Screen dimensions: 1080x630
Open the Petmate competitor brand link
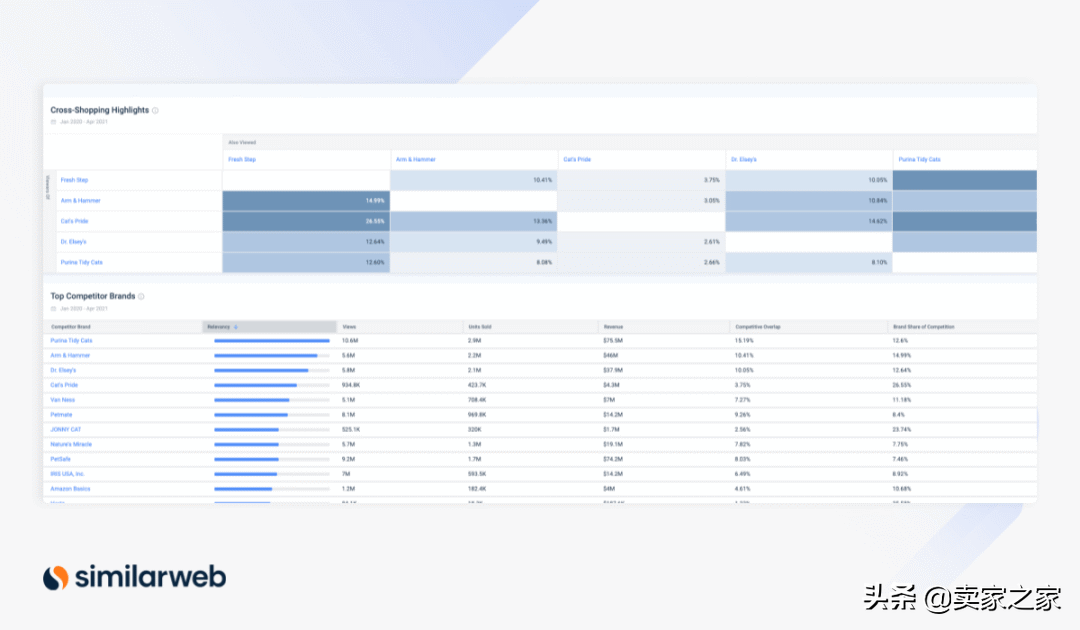pyautogui.click(x=61, y=415)
